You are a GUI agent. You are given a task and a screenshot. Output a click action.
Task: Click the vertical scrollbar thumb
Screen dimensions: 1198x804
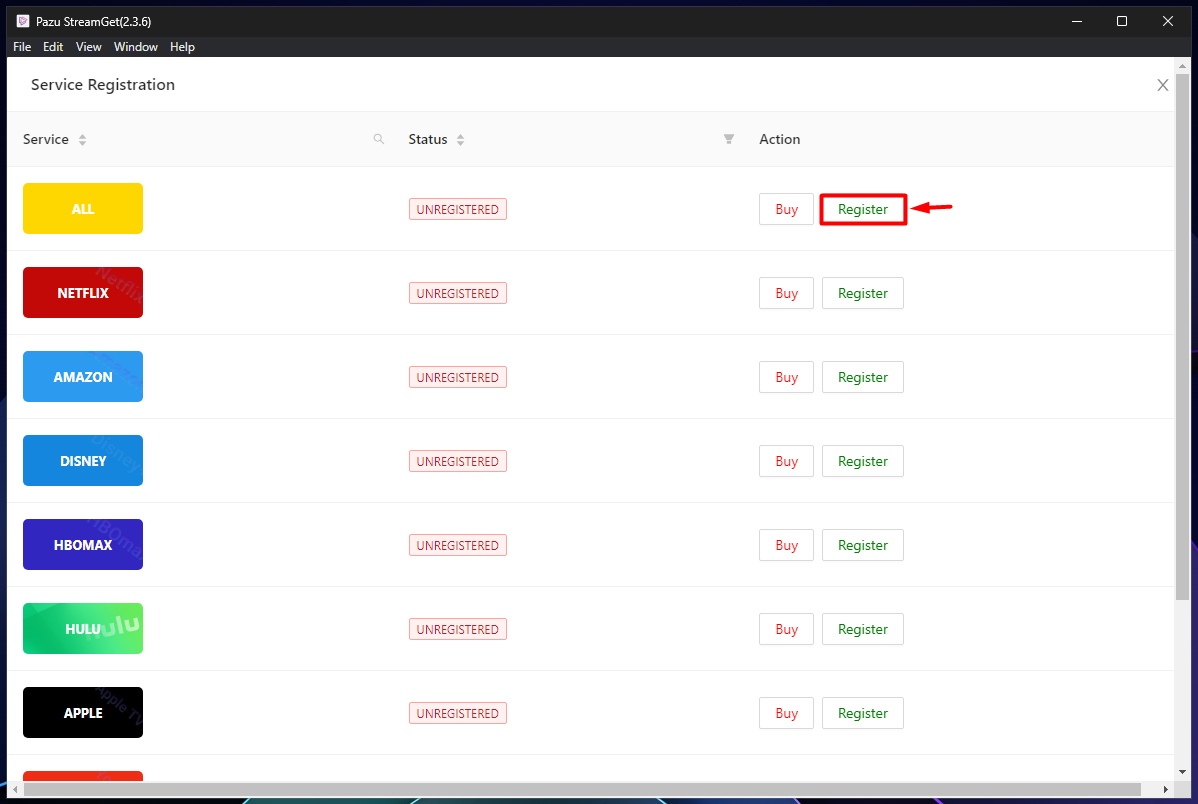pos(1182,336)
